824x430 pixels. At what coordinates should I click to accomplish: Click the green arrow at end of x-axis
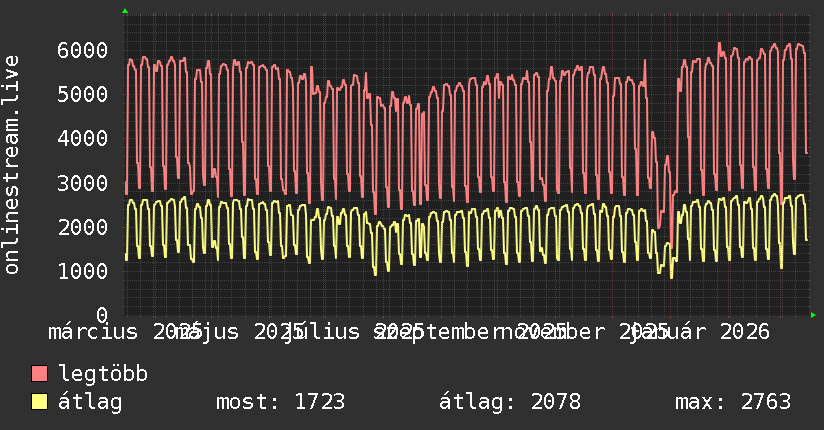tap(813, 315)
